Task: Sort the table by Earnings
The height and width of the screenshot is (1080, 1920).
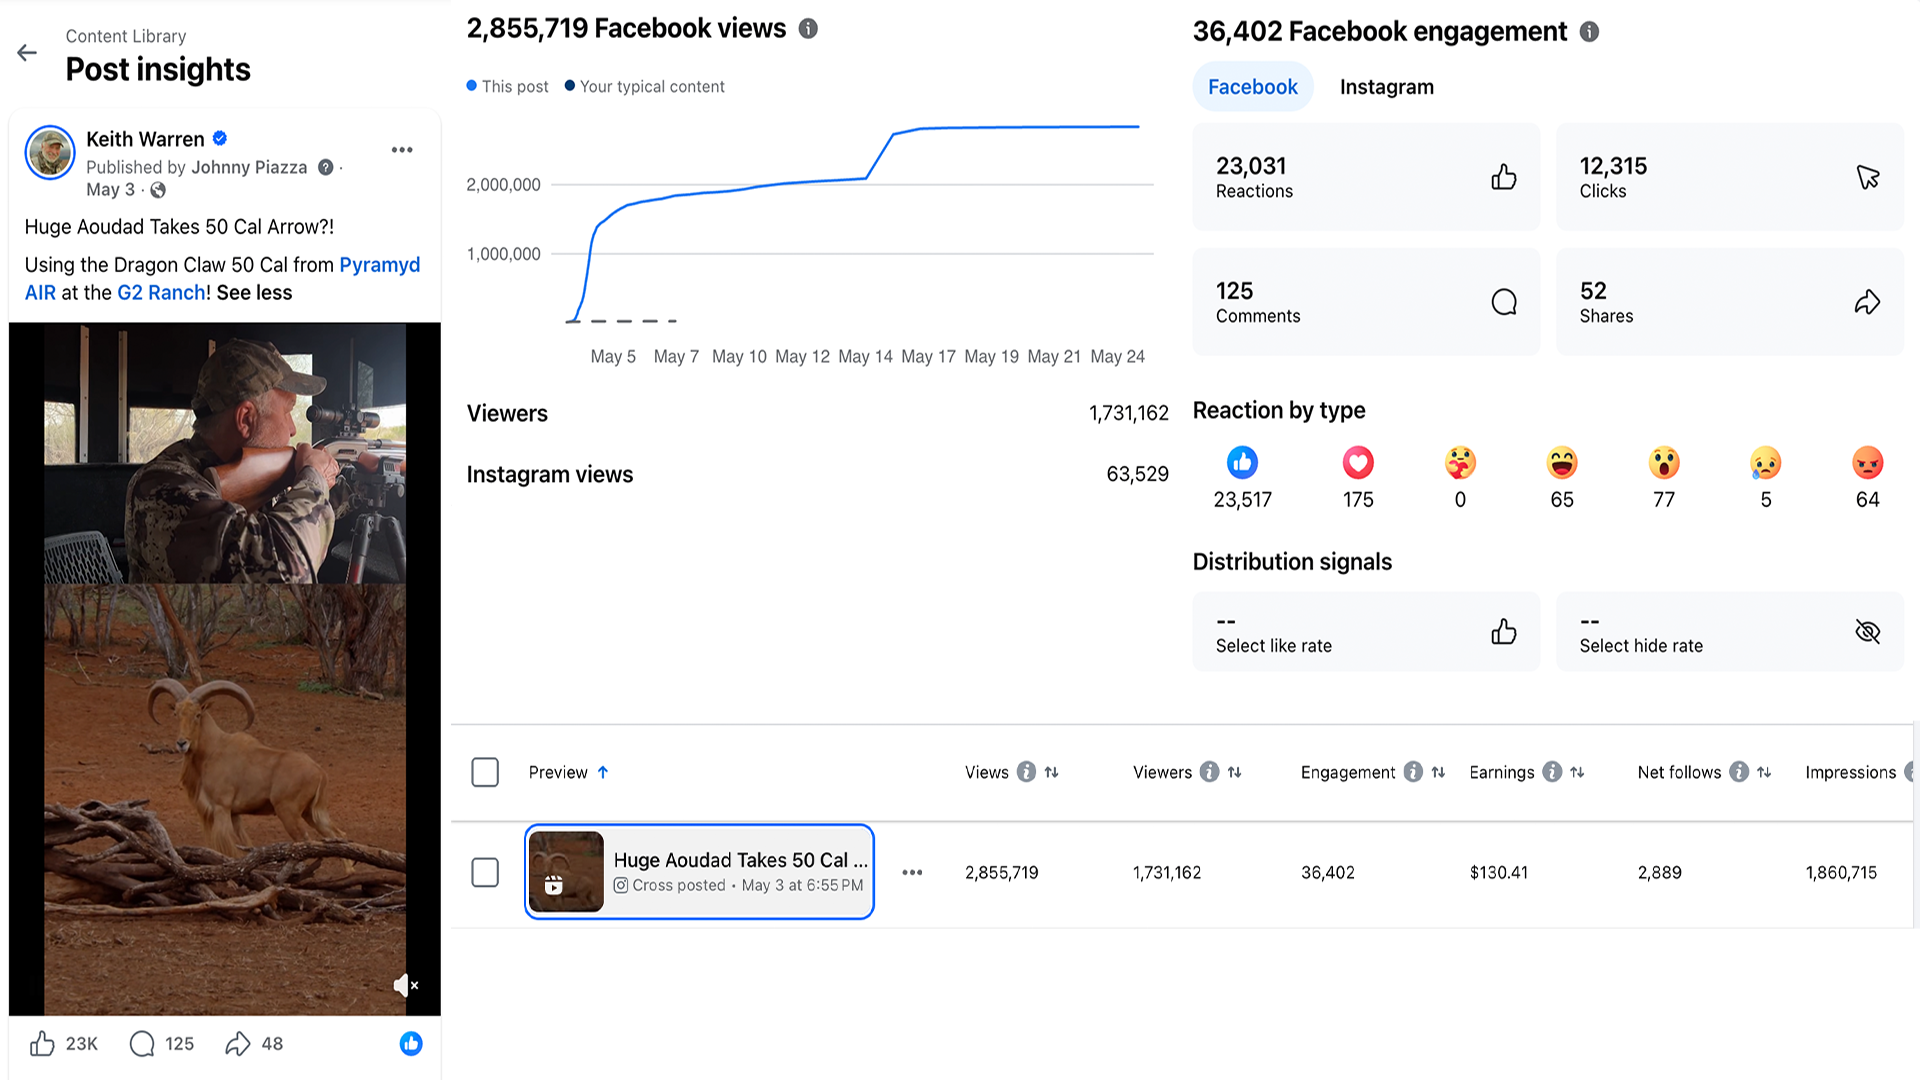Action: tap(1577, 772)
